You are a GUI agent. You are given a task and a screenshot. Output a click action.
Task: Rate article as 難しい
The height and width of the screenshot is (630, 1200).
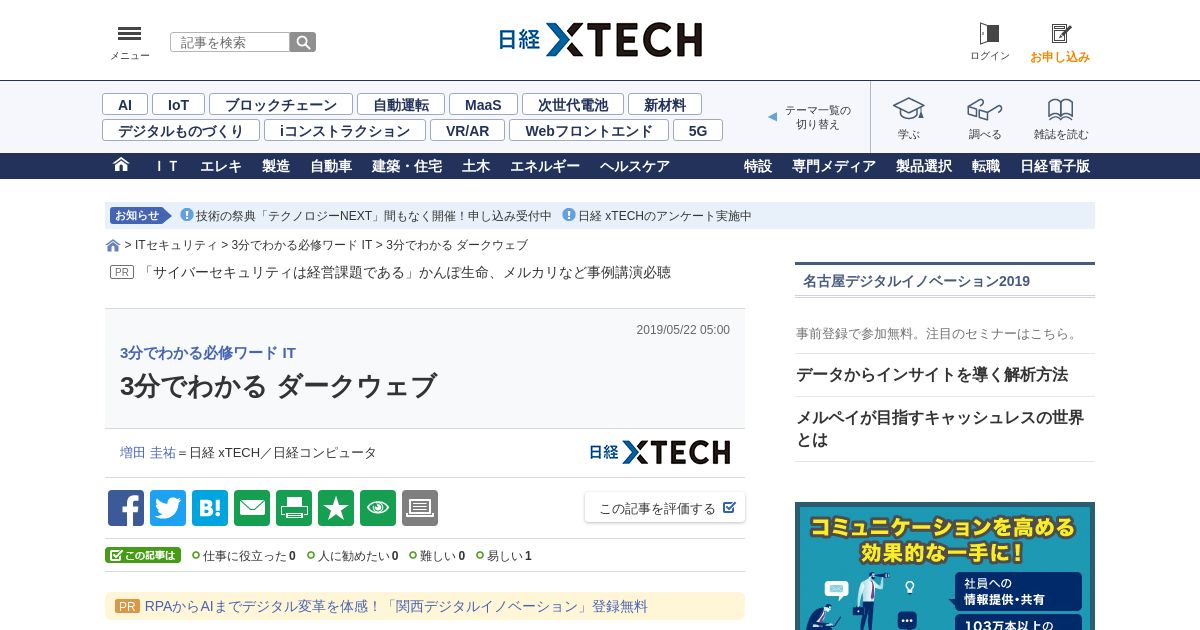click(x=437, y=555)
